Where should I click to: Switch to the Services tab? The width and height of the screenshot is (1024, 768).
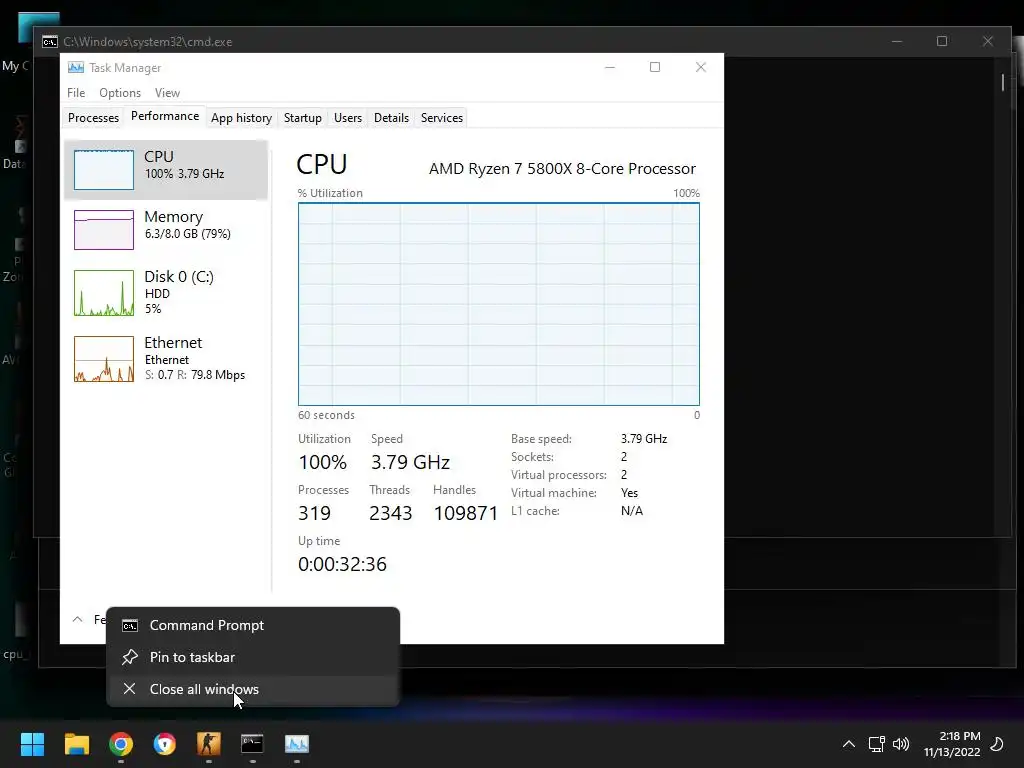click(441, 118)
